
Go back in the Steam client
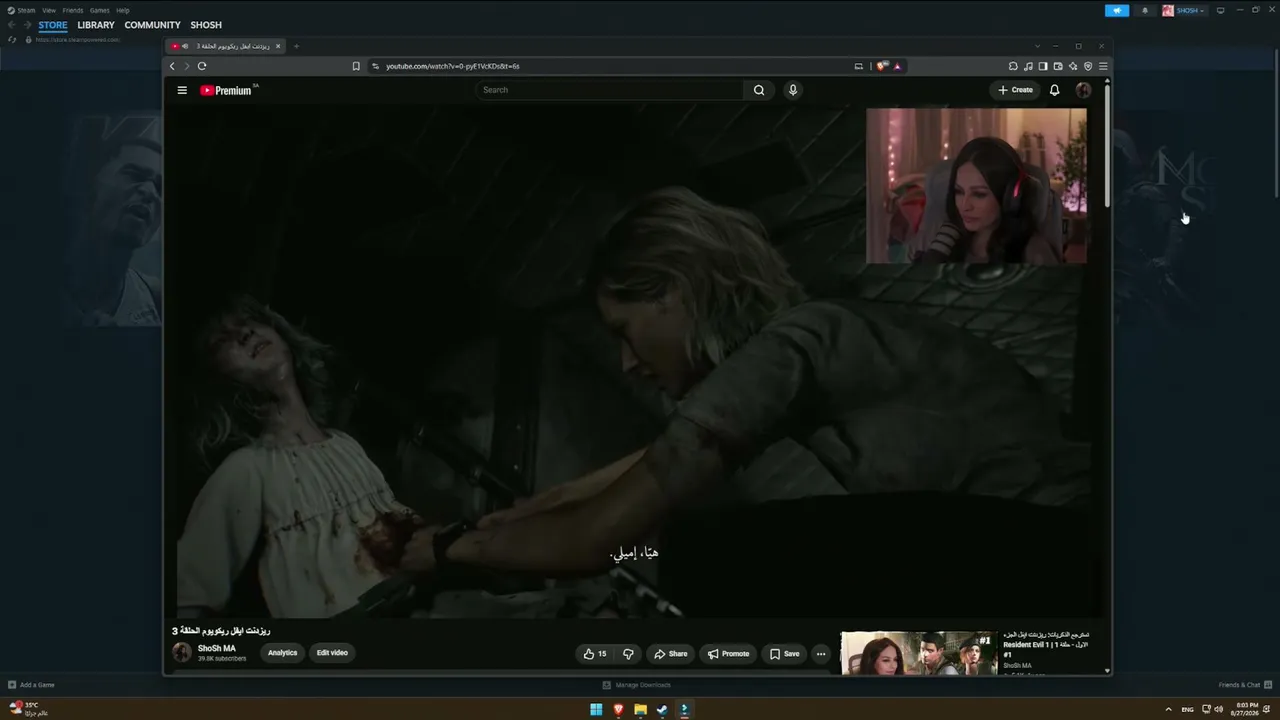[12, 25]
